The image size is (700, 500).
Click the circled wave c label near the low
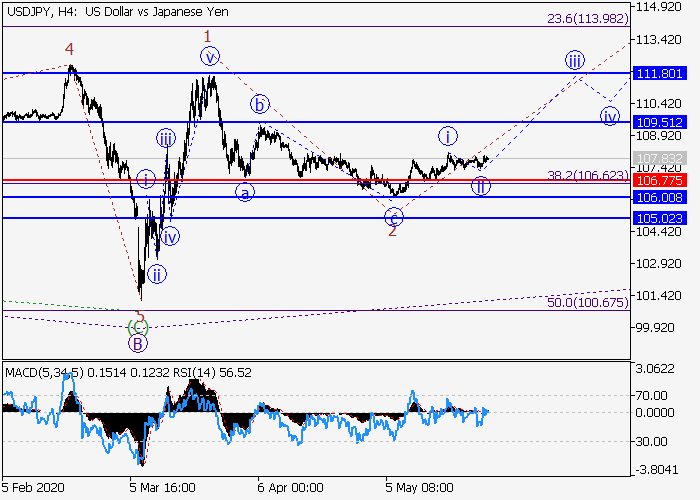pyautogui.click(x=394, y=216)
